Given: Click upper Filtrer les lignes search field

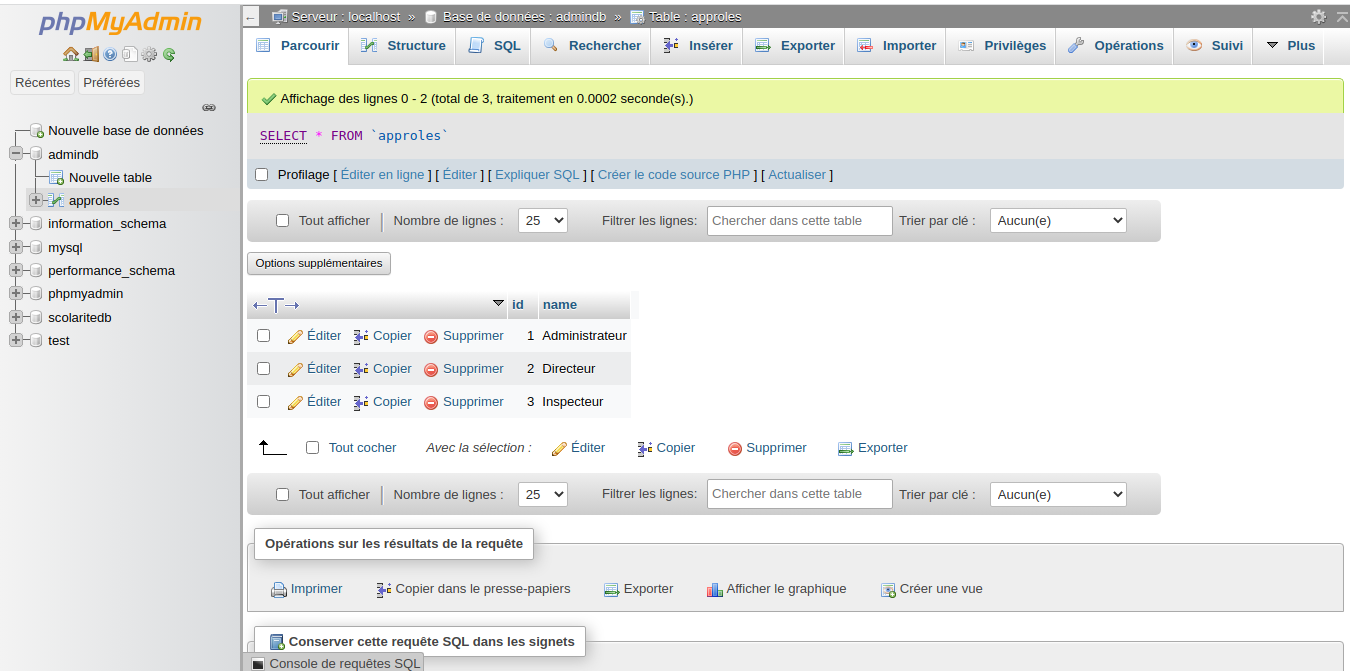Looking at the screenshot, I should [x=800, y=221].
